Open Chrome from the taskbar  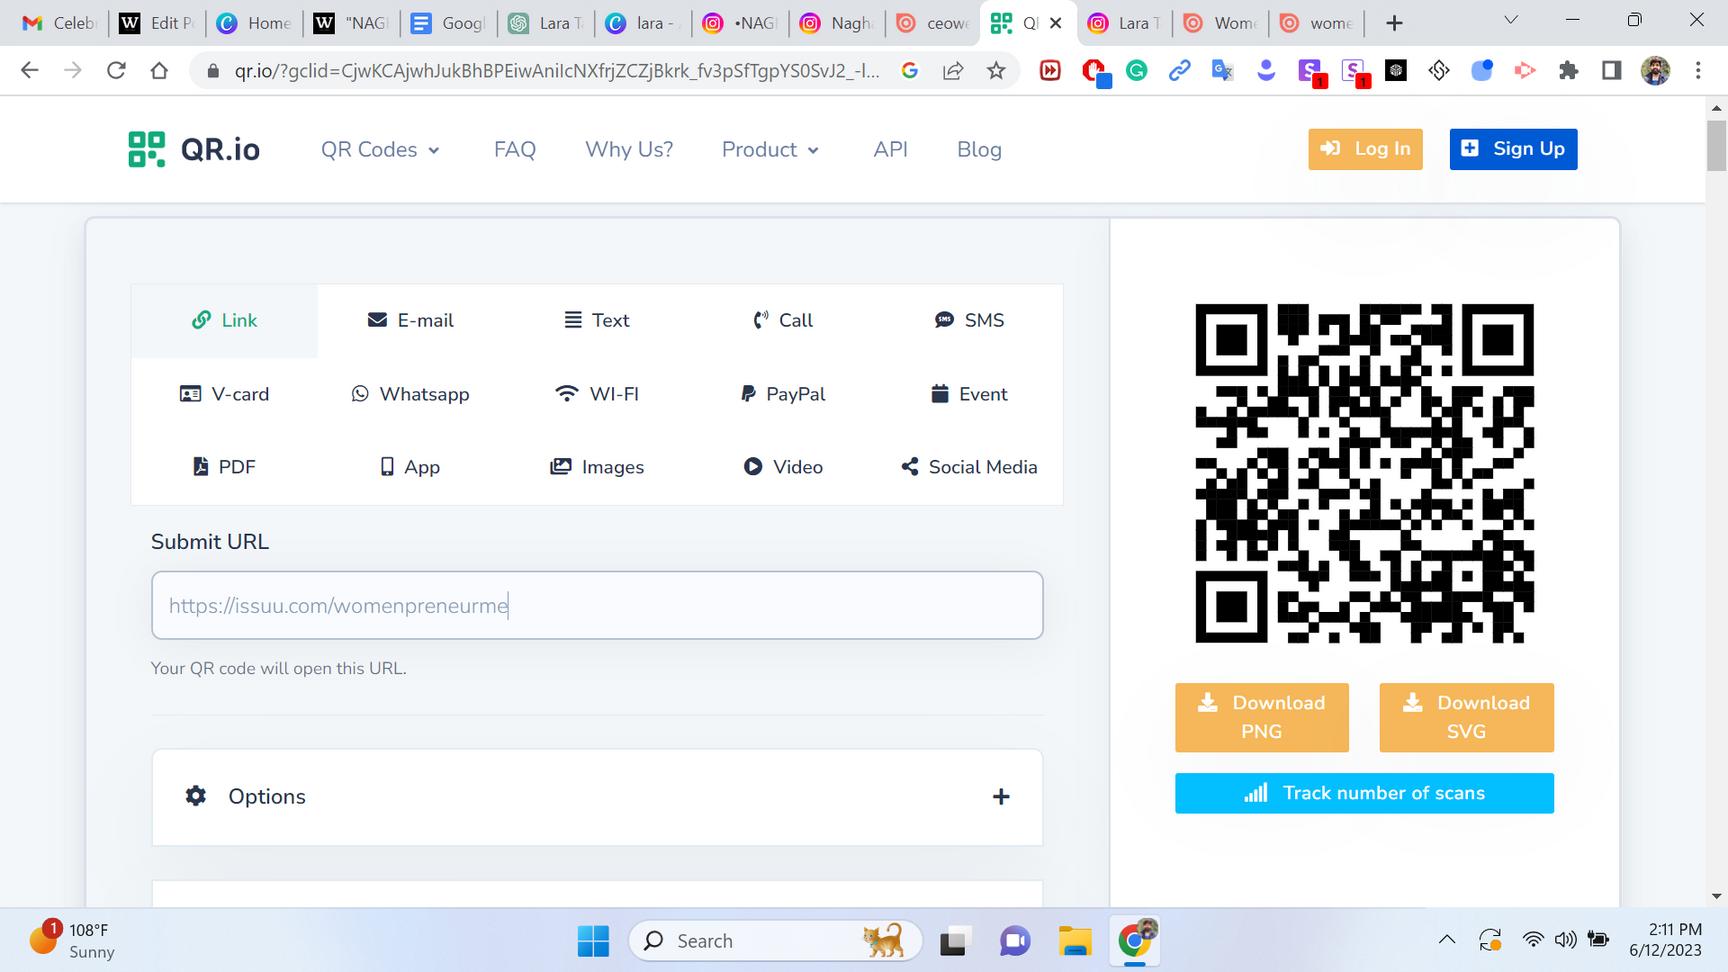coord(1134,941)
